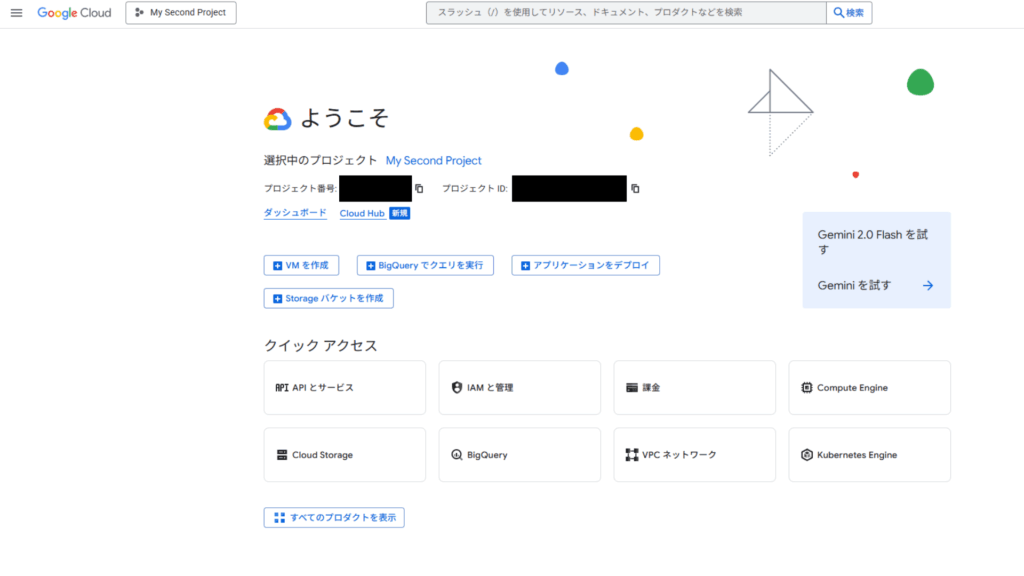1024x576 pixels.
Task: Click Storage バケットを作成 button
Action: (328, 298)
